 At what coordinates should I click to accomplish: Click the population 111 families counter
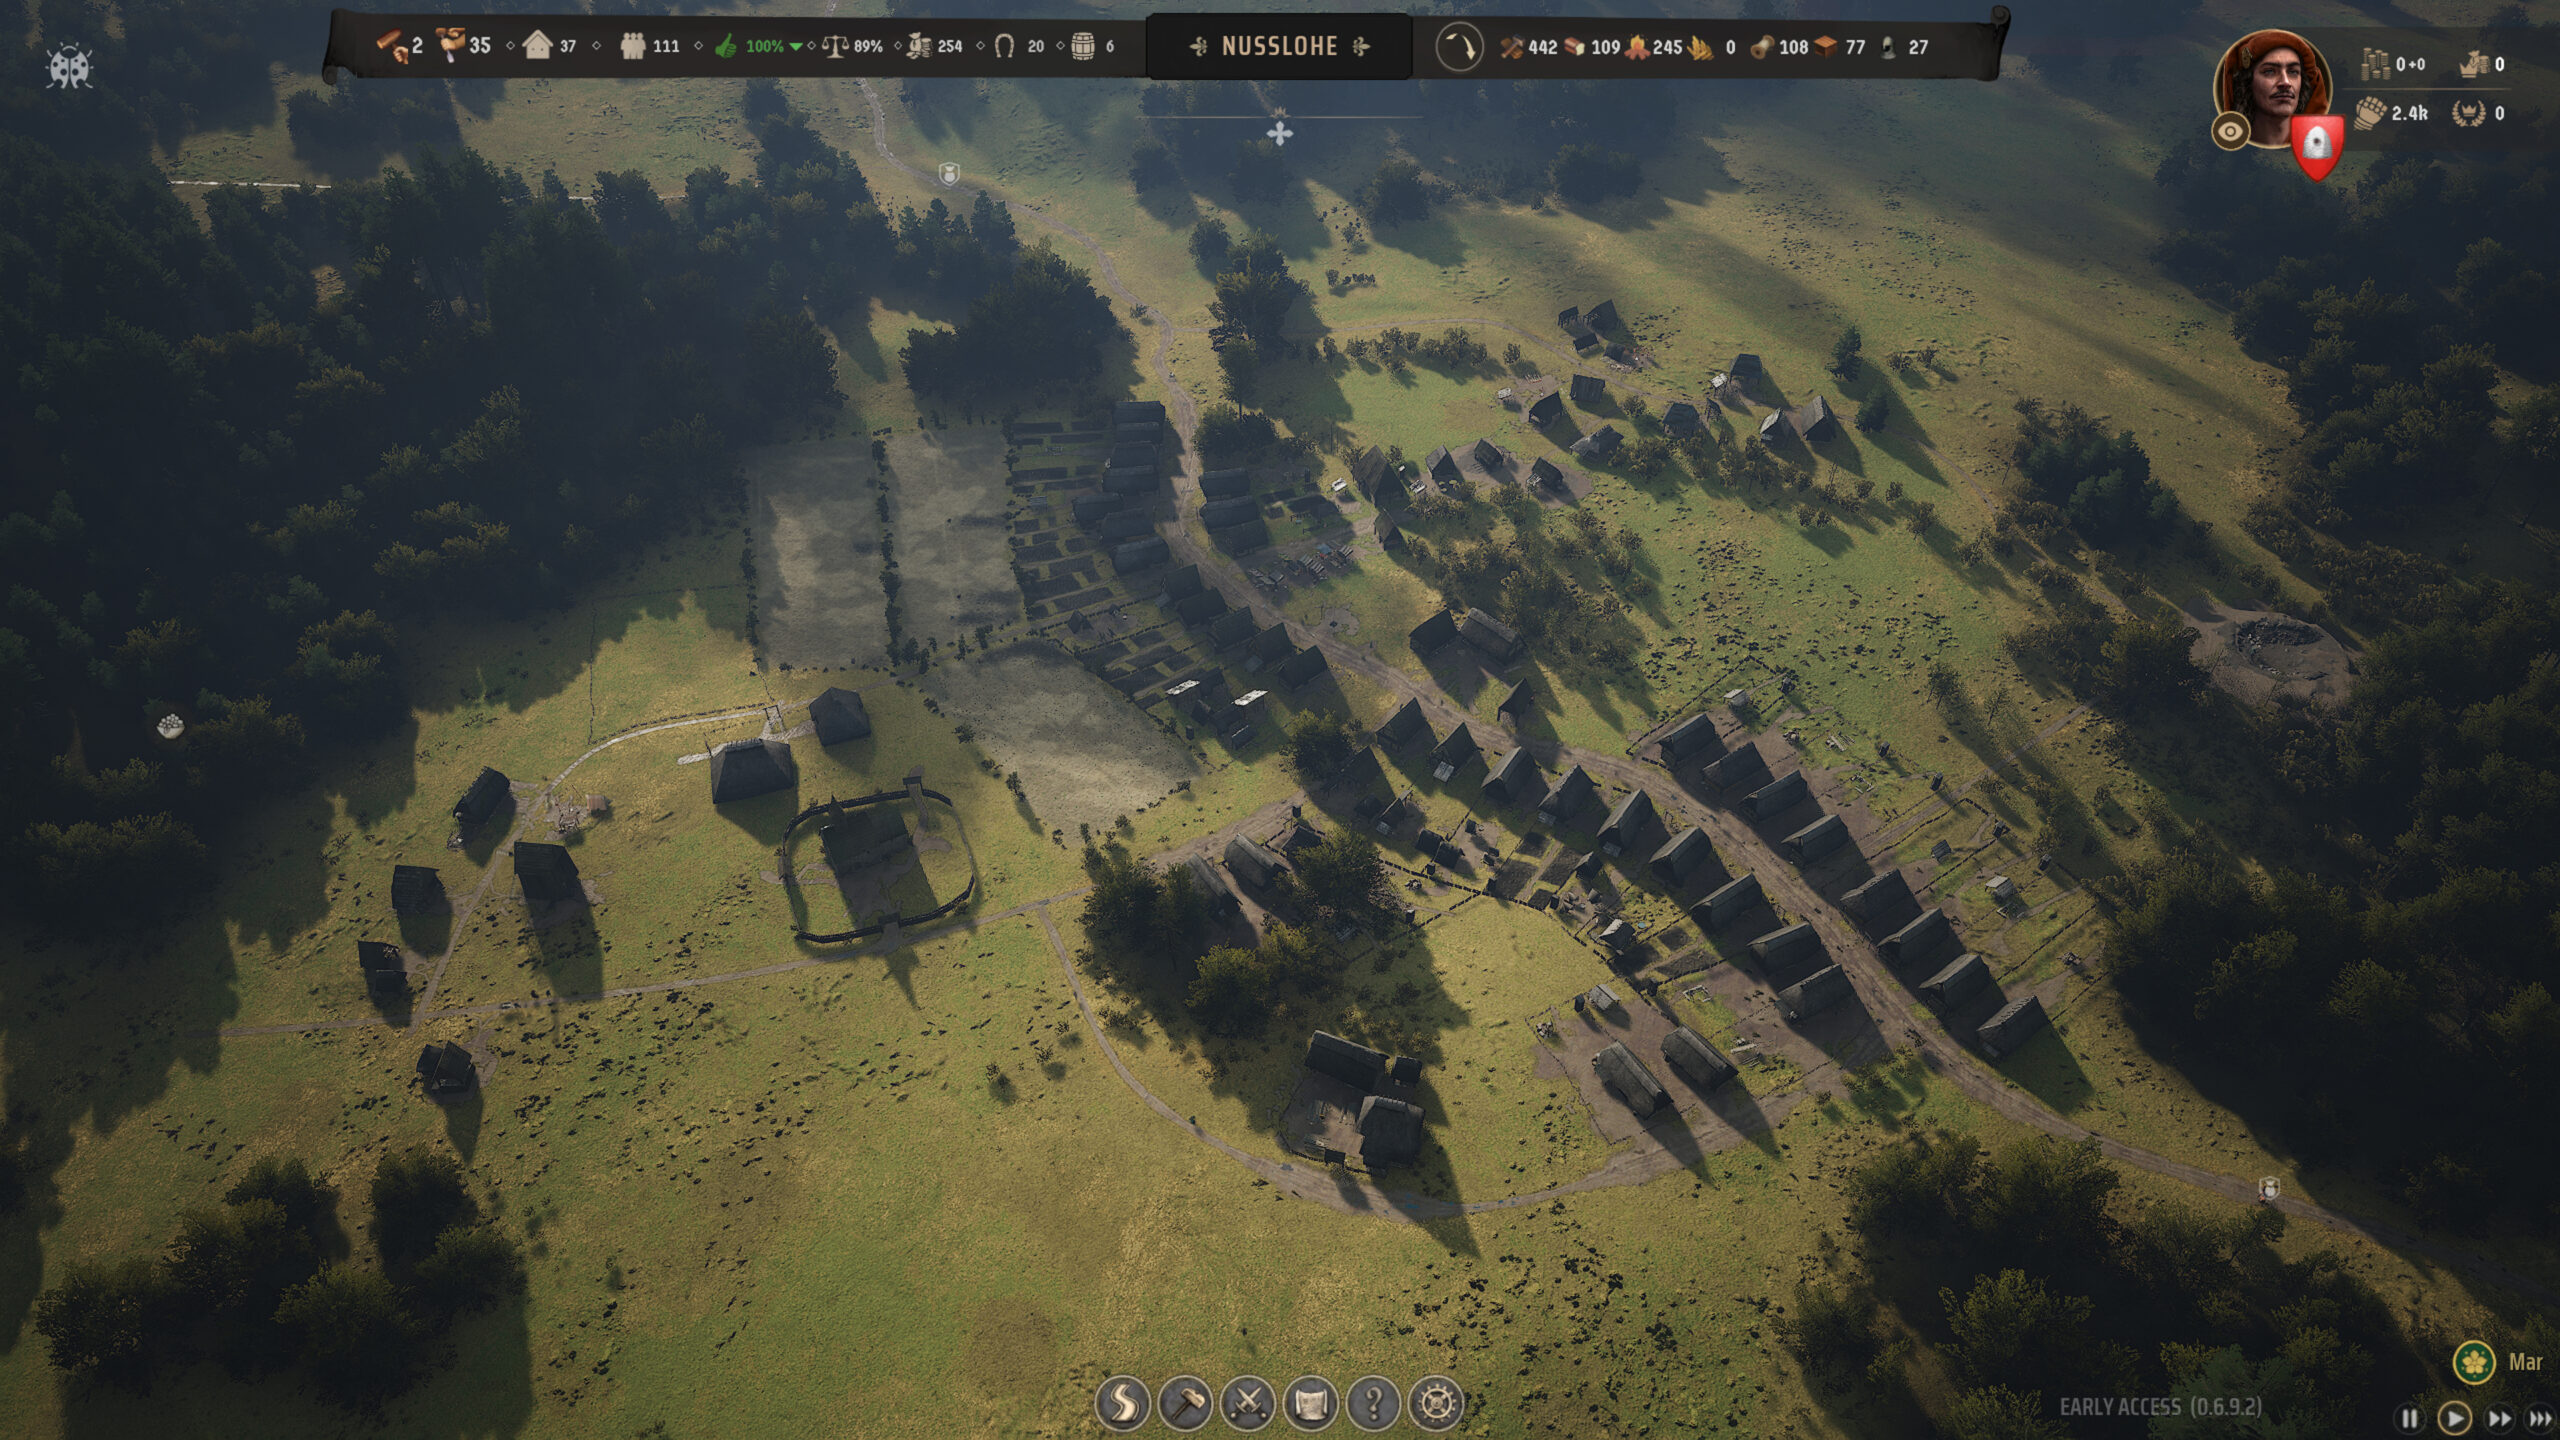click(x=650, y=46)
